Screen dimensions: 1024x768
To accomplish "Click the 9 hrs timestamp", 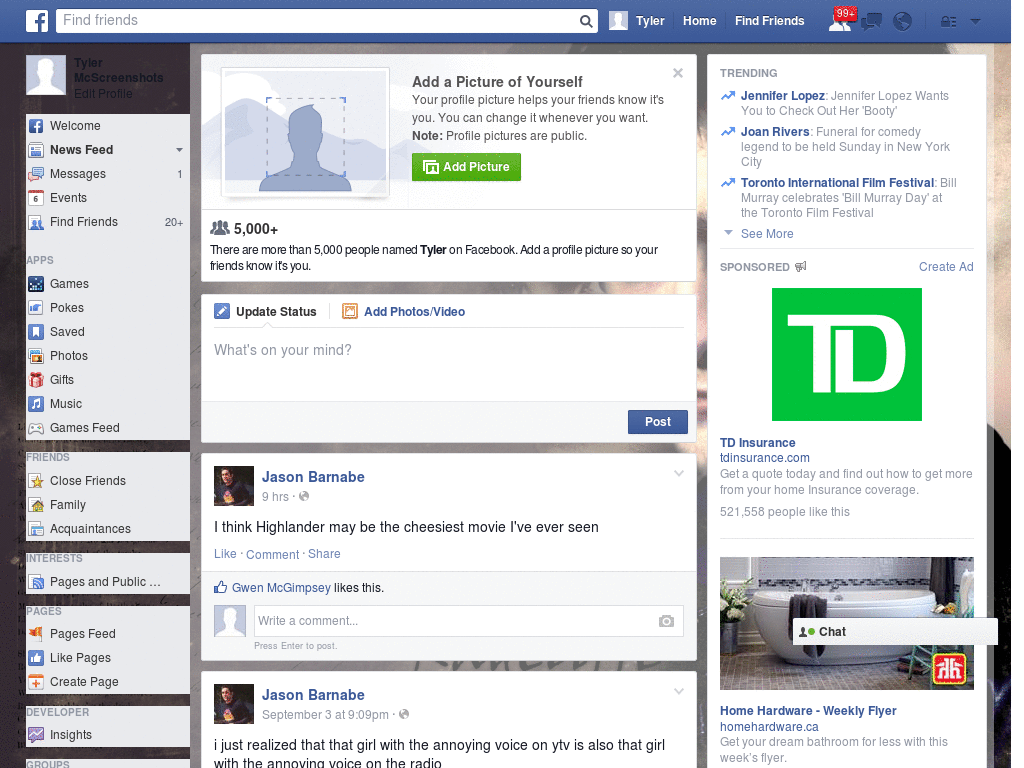I will [275, 496].
